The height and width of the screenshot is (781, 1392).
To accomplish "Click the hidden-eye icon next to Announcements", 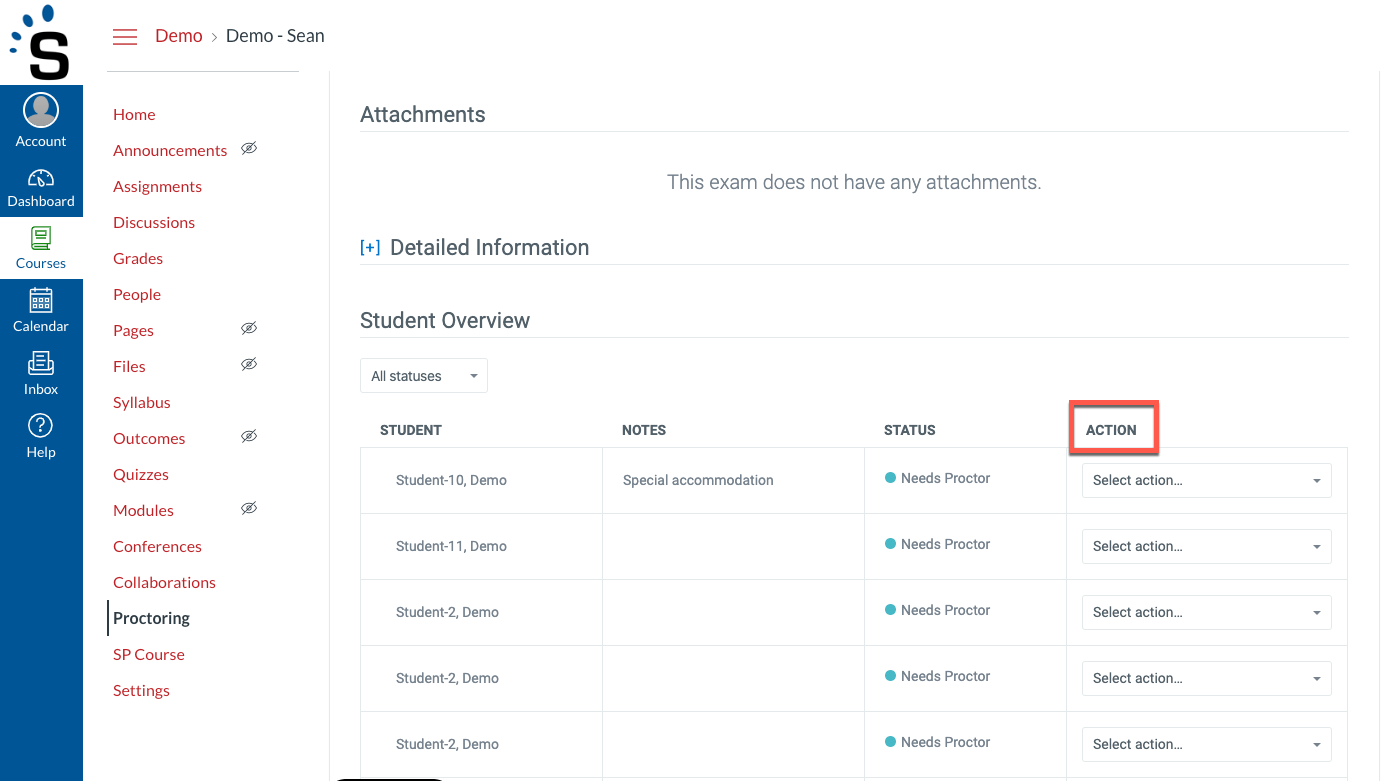I will [x=249, y=149].
